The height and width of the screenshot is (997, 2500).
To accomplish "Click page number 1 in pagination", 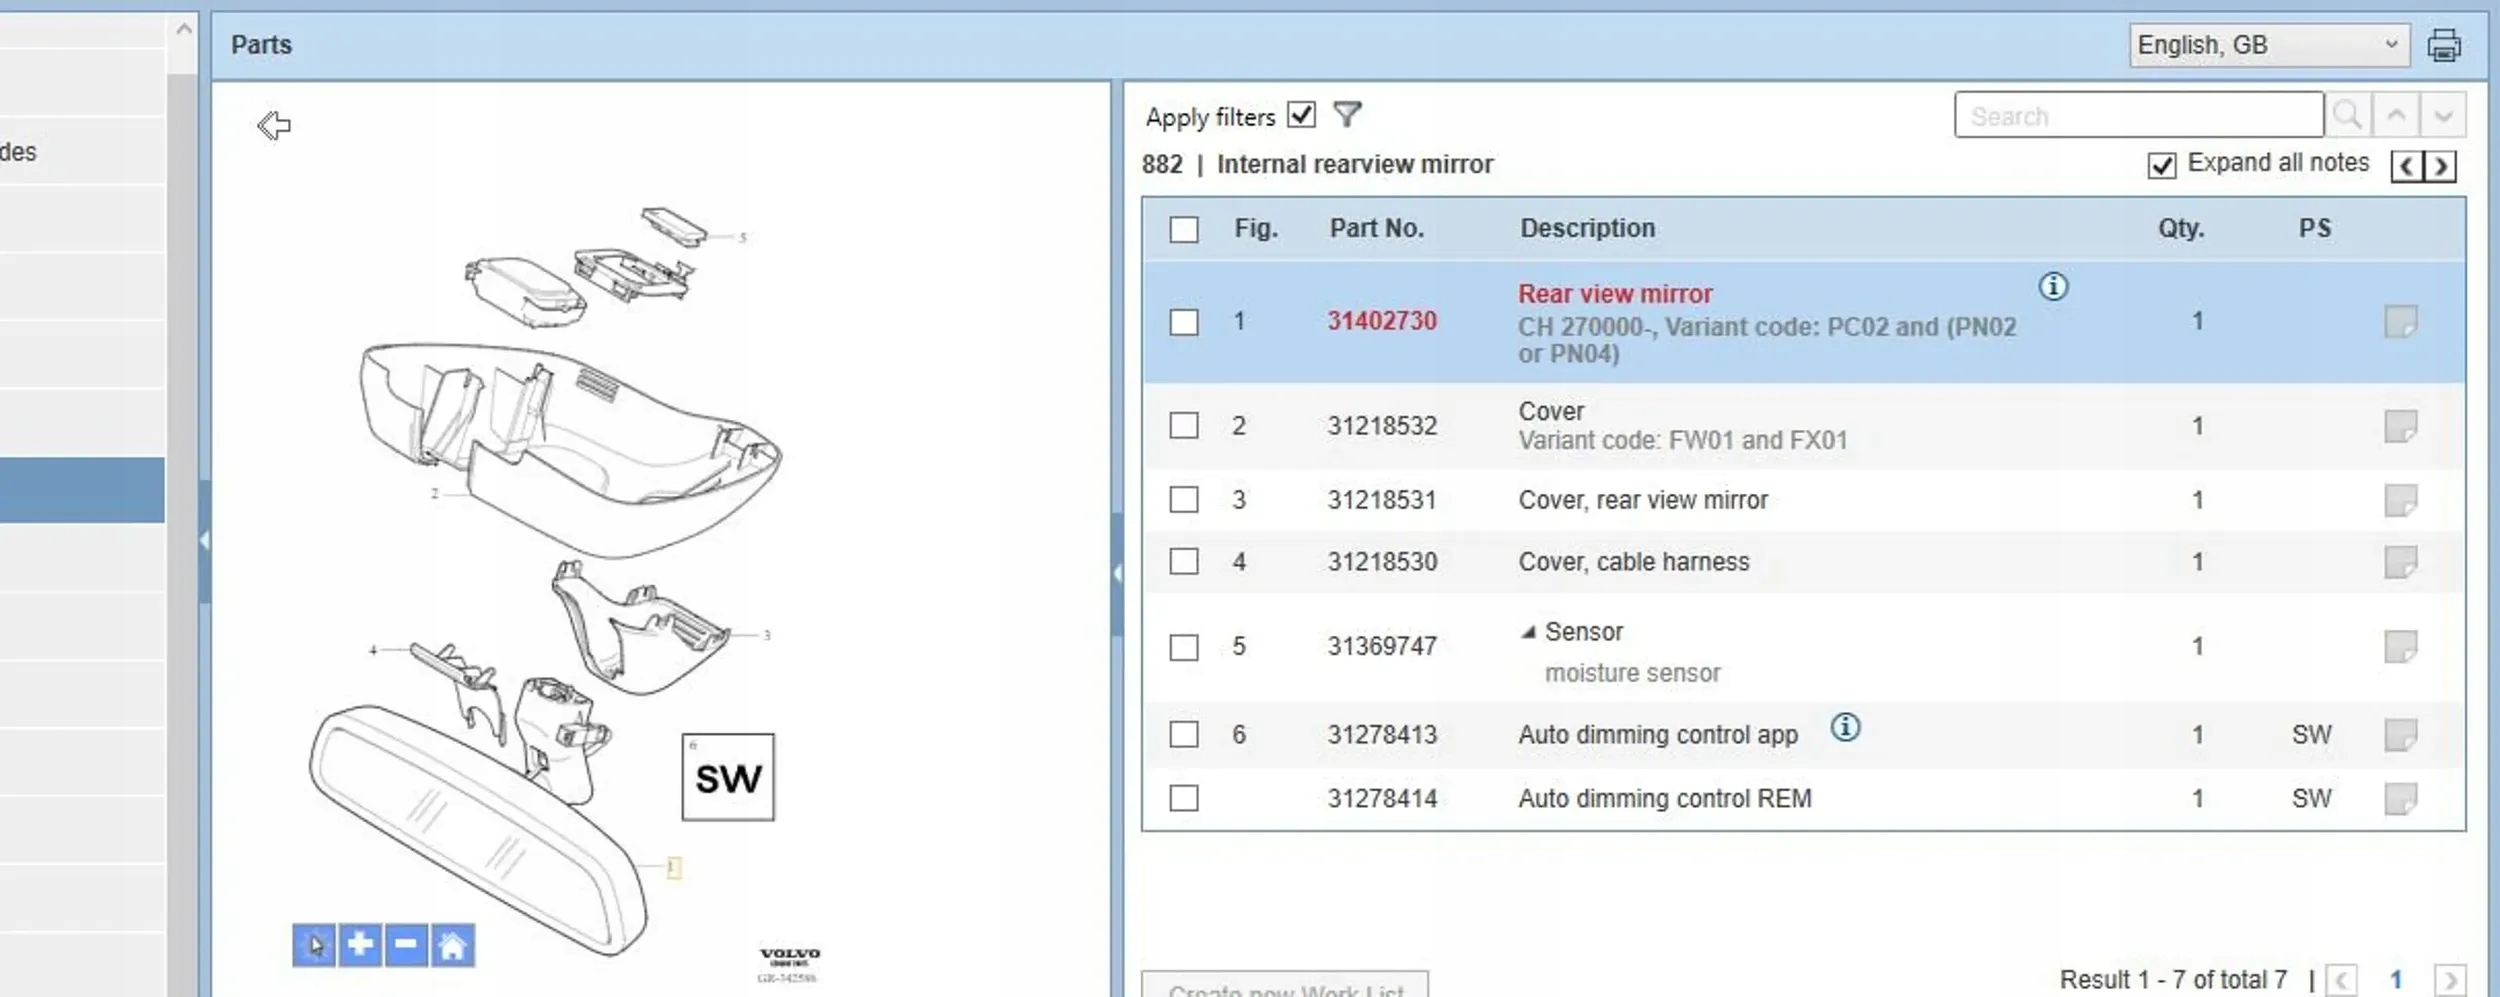I will pyautogui.click(x=2396, y=980).
